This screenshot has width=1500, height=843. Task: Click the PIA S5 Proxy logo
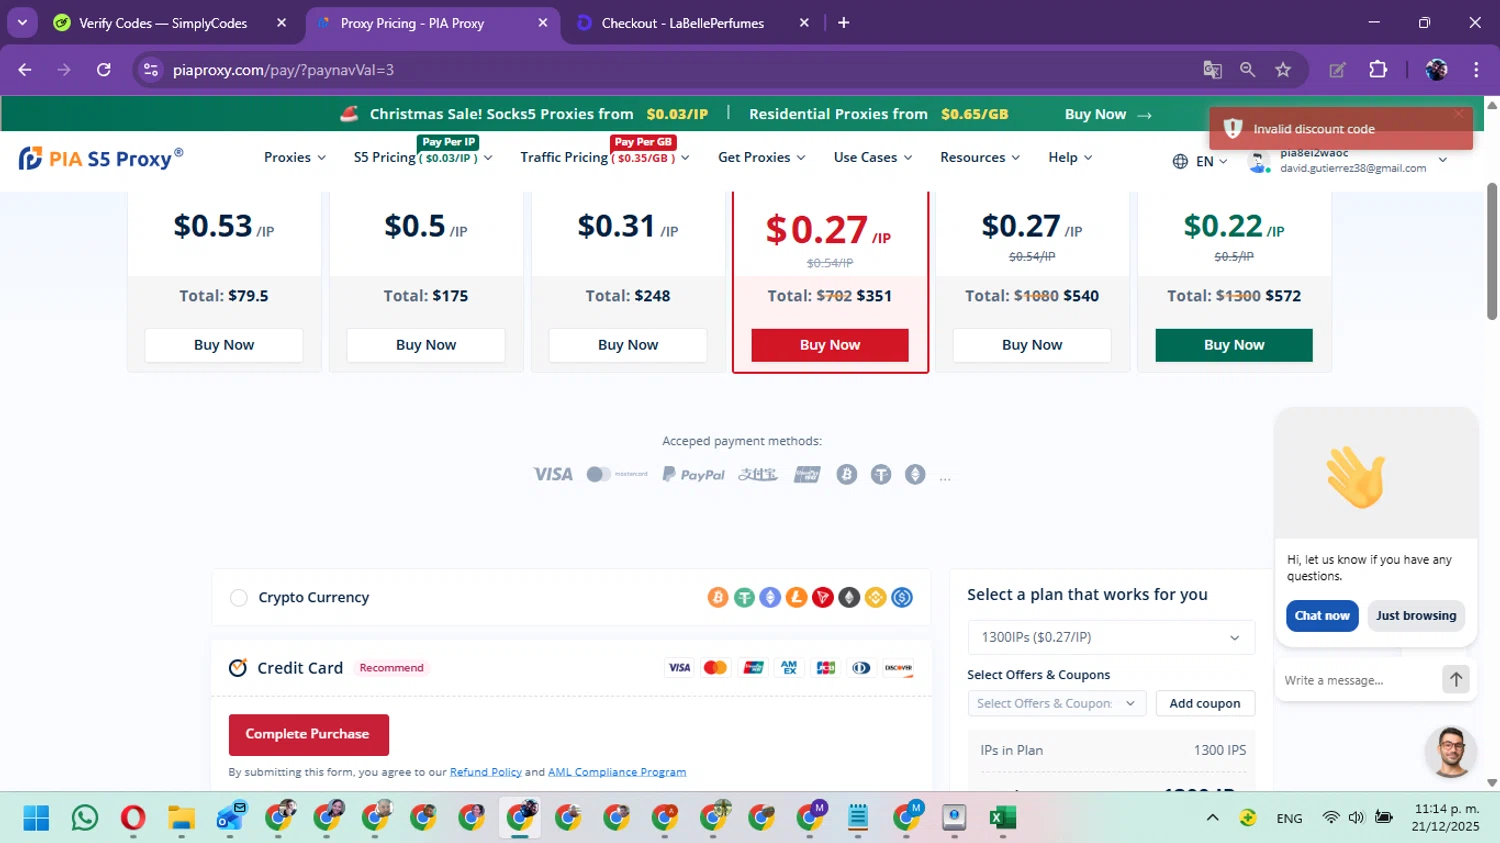click(101, 158)
